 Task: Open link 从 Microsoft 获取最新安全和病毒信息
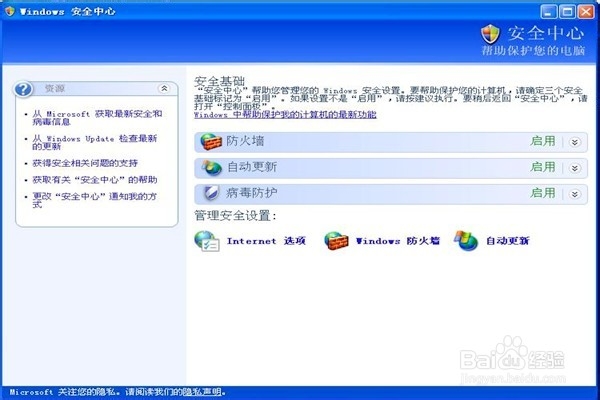coord(97,118)
